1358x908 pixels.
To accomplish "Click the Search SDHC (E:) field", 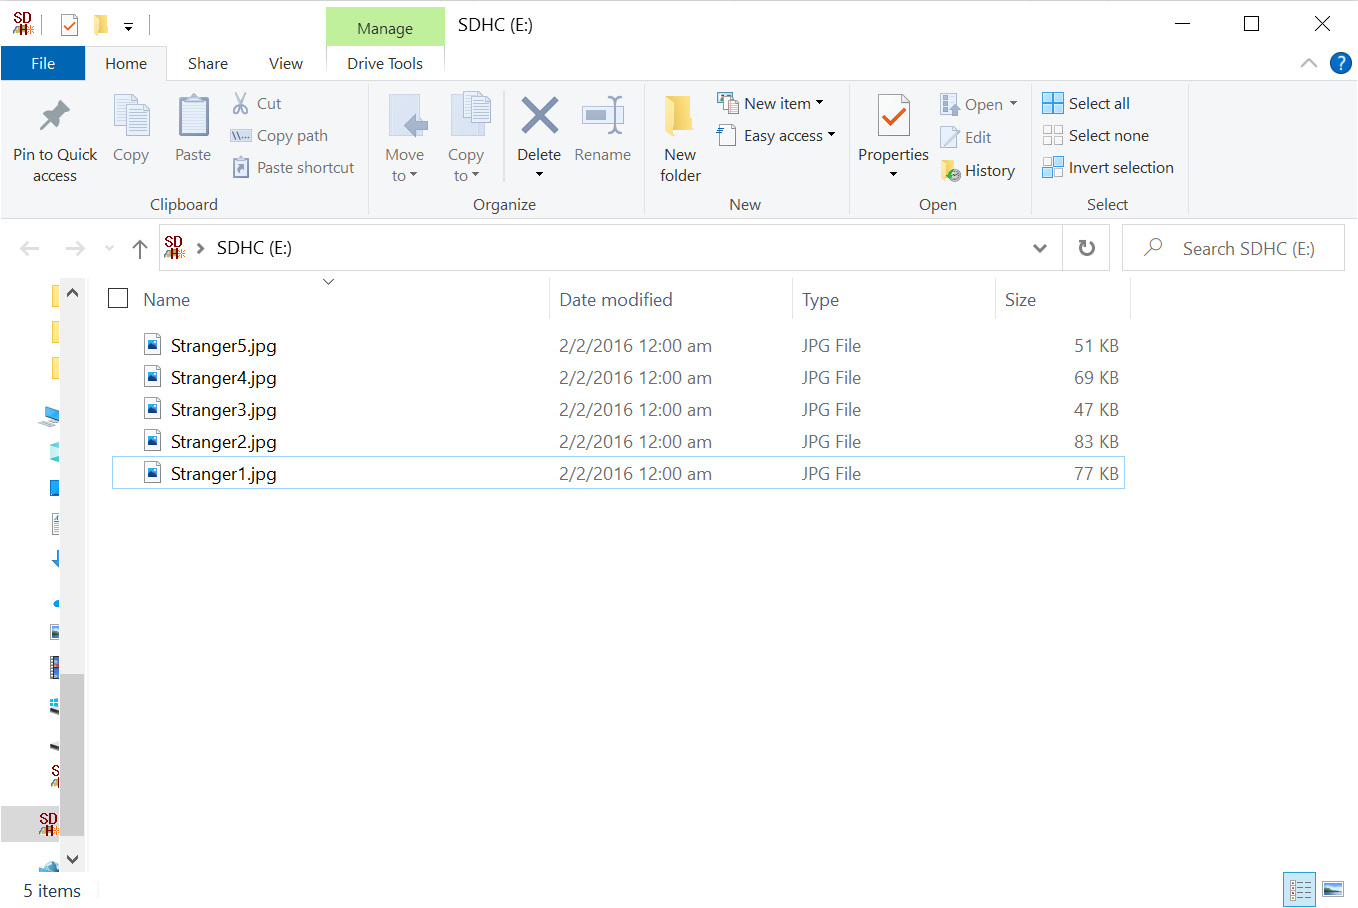I will 1247,248.
